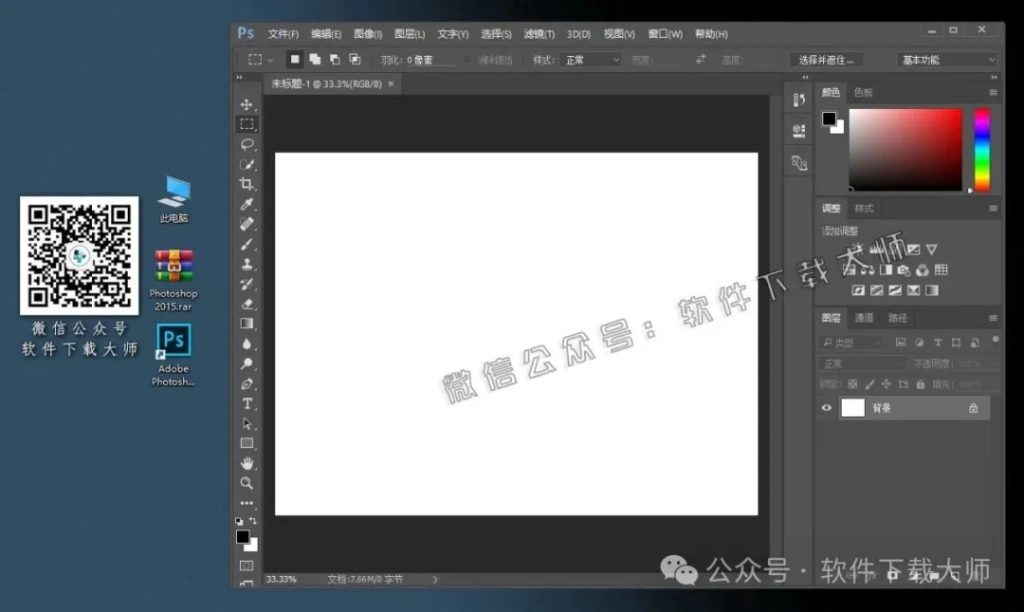Select the Move tool in the toolbox
This screenshot has height=612, width=1024.
247,104
